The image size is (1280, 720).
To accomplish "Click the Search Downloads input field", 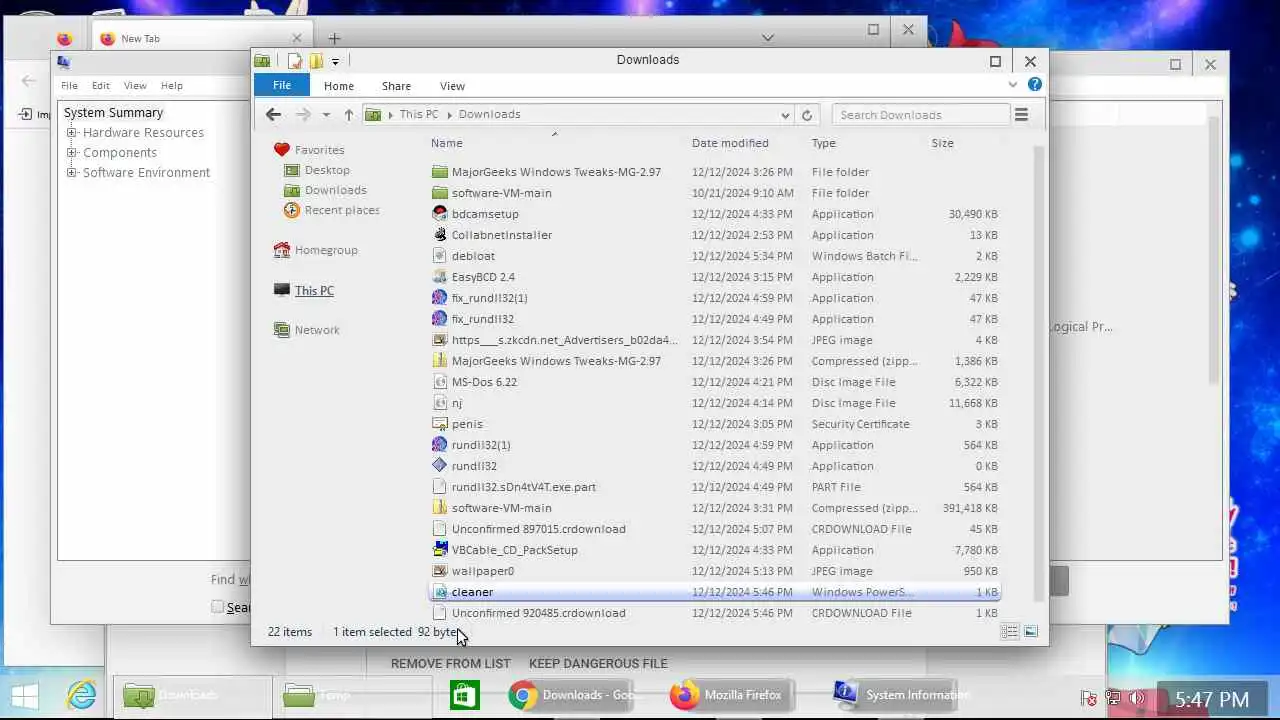I will pos(920,115).
